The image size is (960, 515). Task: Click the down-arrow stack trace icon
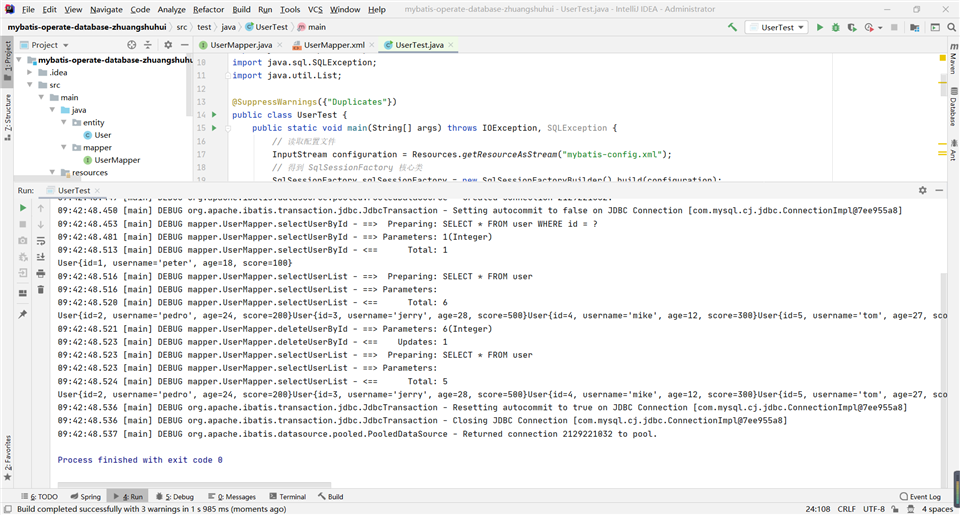(x=40, y=224)
